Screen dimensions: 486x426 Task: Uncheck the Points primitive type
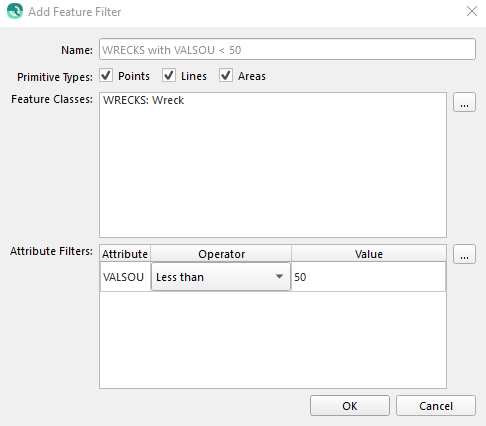[x=106, y=76]
